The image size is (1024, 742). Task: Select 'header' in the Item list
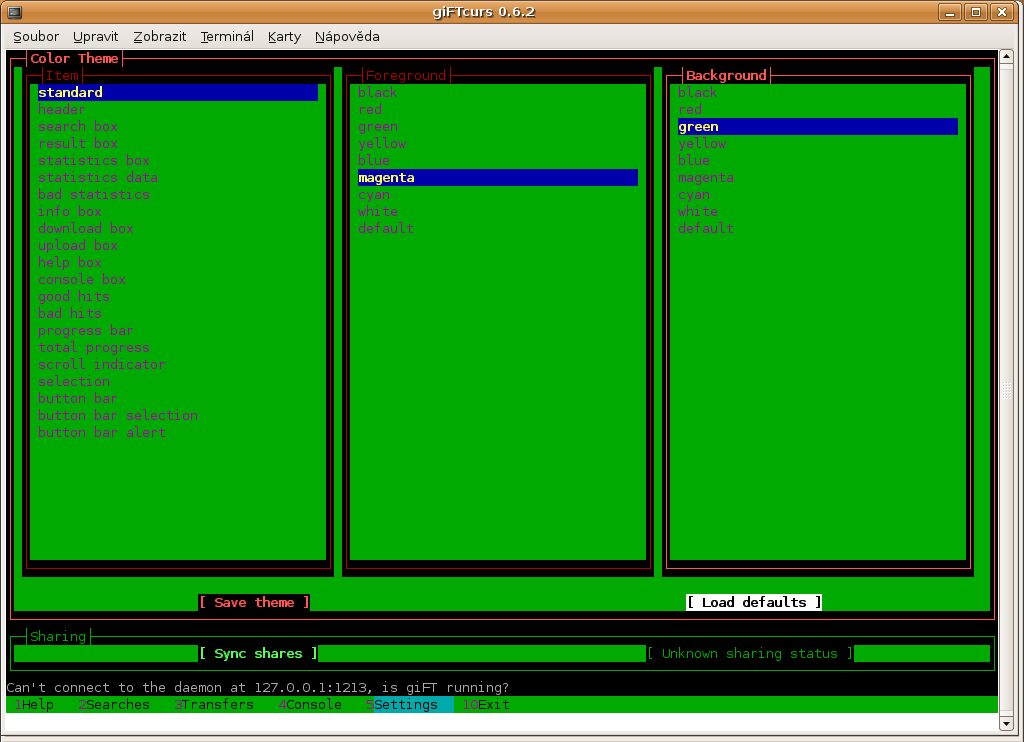tap(61, 109)
